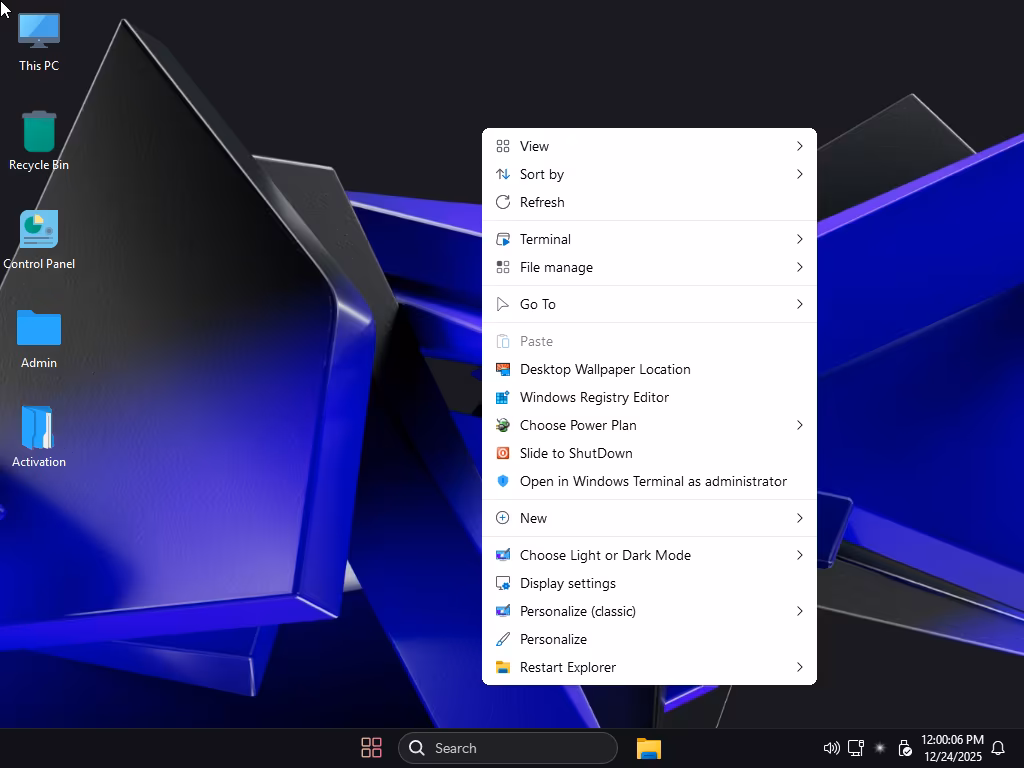Open File Explorer from the taskbar
The height and width of the screenshot is (768, 1024).
[x=649, y=748]
